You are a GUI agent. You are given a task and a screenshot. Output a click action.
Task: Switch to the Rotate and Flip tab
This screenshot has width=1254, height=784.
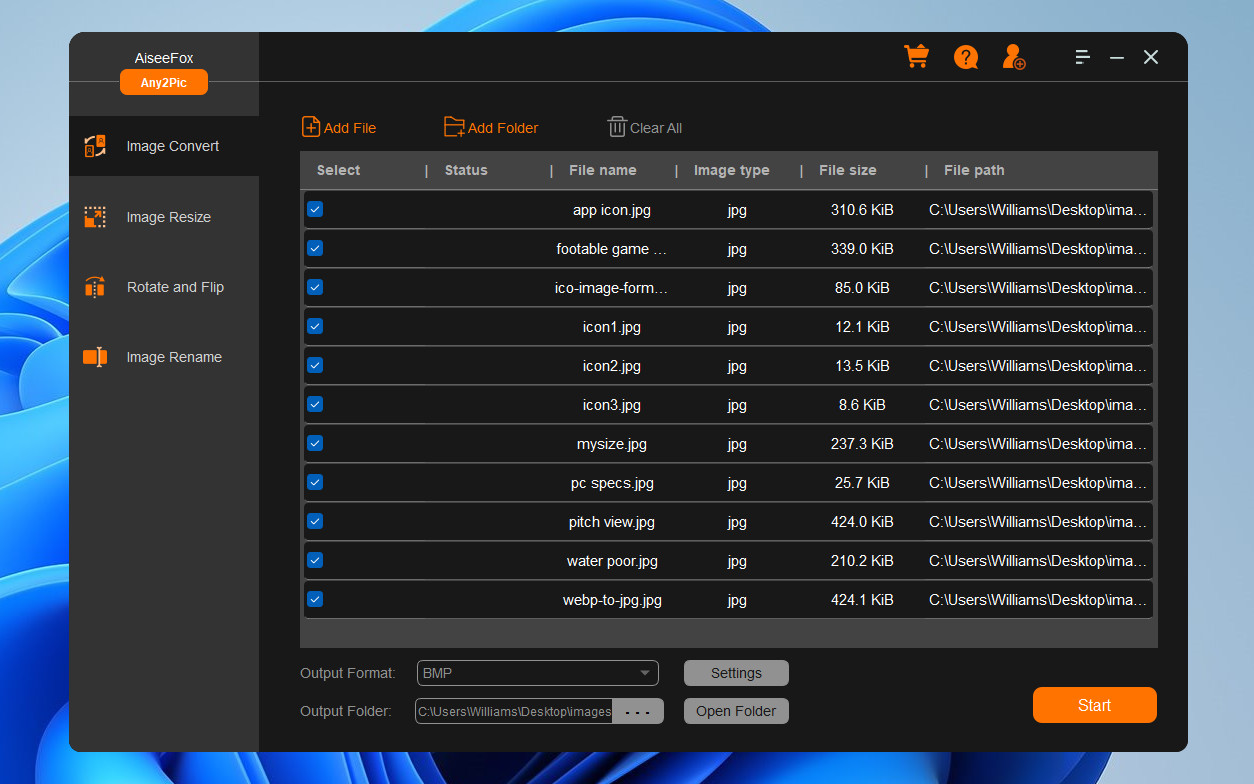pos(164,287)
